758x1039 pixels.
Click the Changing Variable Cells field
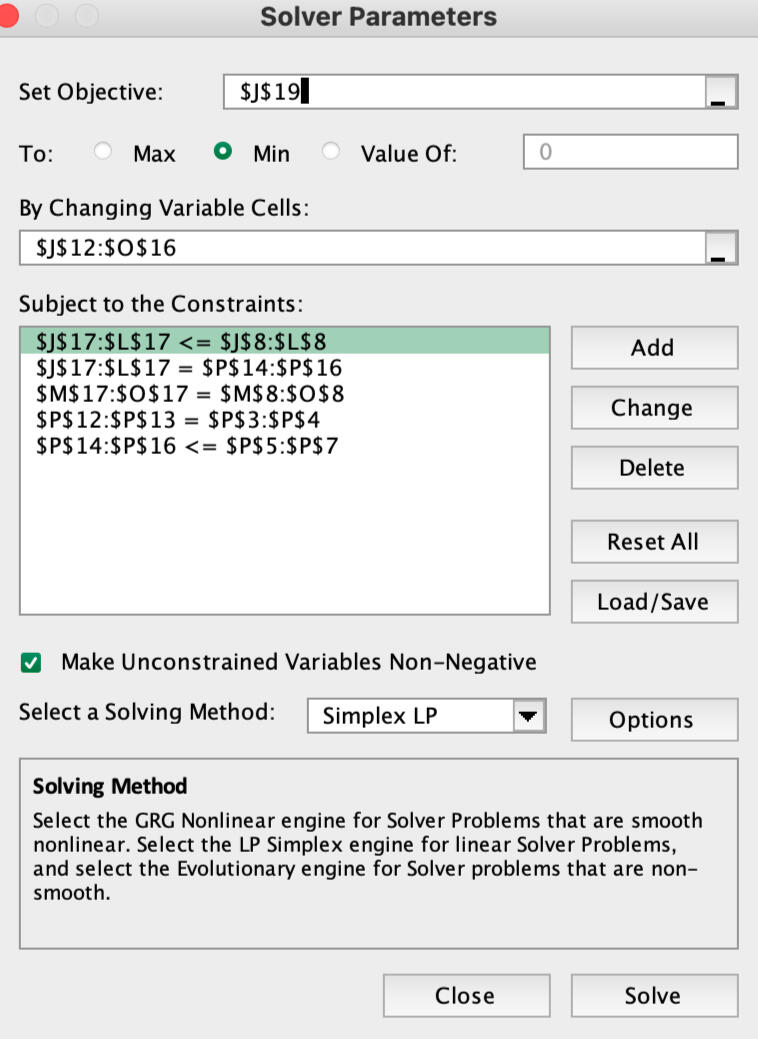pos(360,248)
